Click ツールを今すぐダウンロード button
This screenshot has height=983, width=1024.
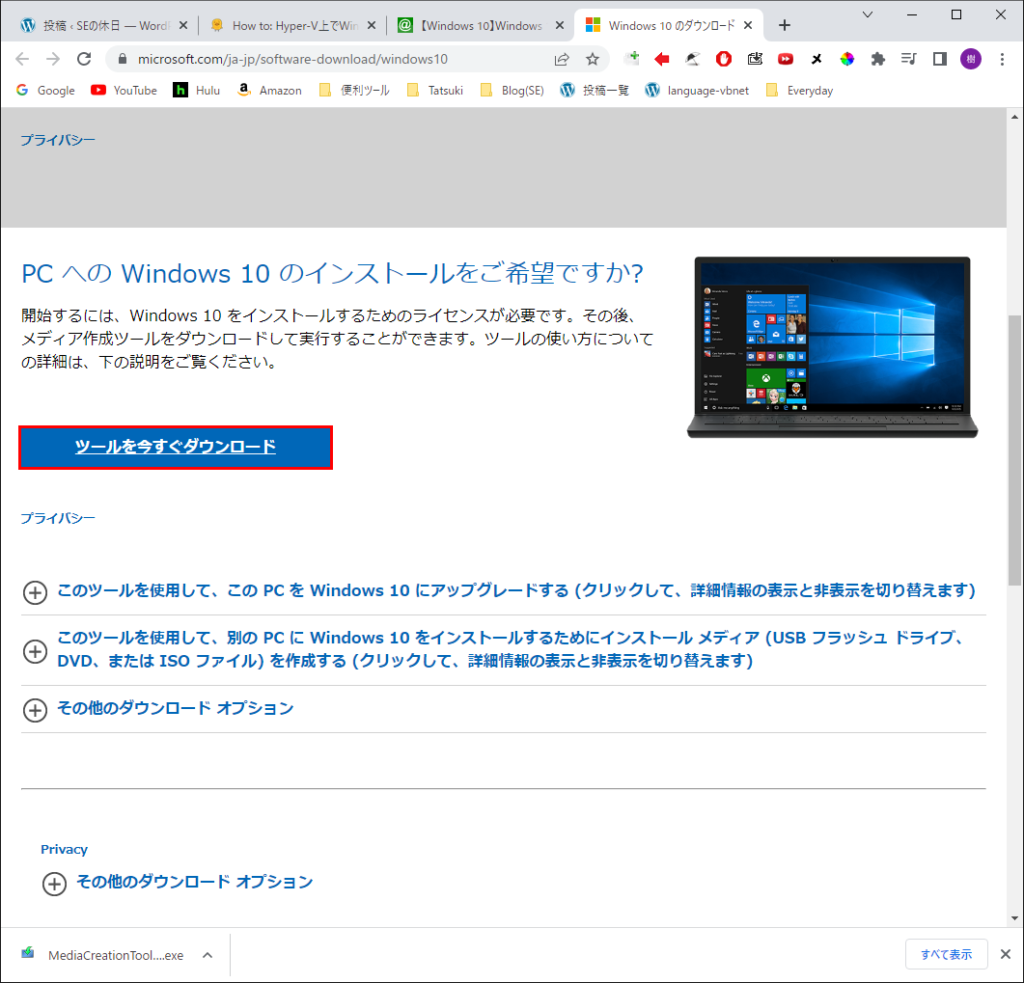(175, 448)
